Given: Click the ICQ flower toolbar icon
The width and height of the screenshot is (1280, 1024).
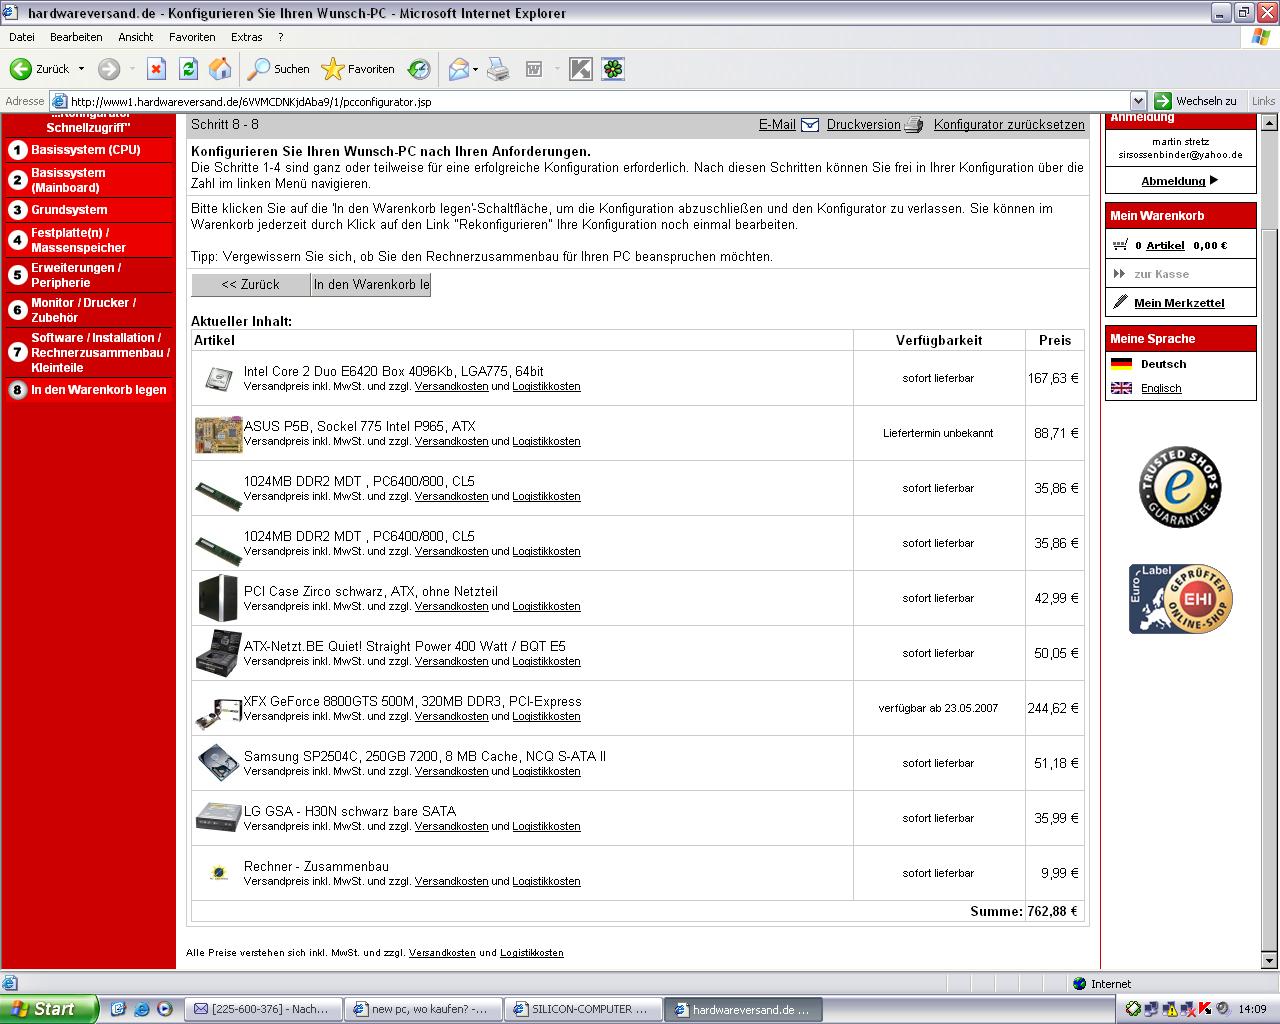Looking at the screenshot, I should tap(613, 69).
